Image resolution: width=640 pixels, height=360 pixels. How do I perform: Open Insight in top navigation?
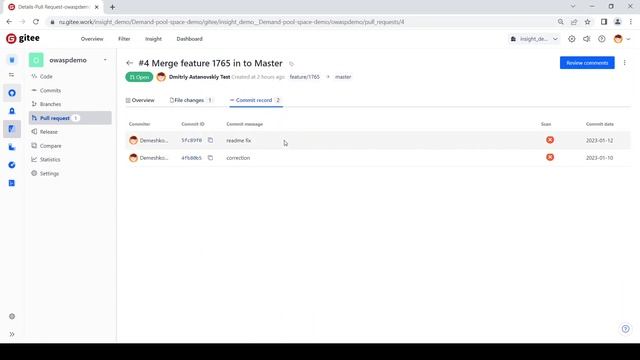(153, 39)
